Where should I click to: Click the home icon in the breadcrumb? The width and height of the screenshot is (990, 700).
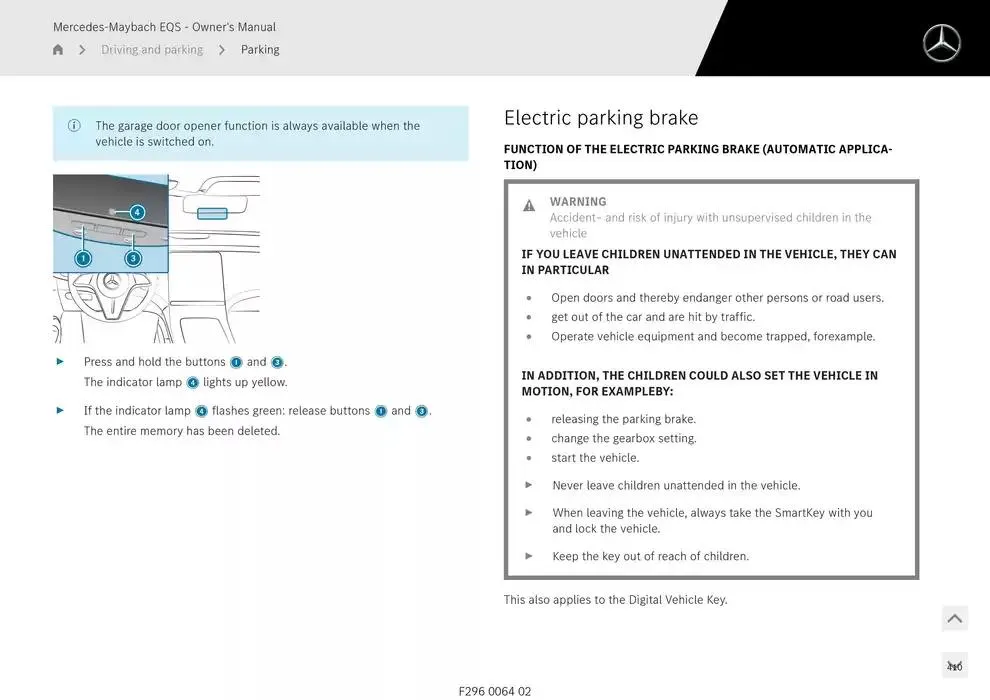(x=58, y=50)
